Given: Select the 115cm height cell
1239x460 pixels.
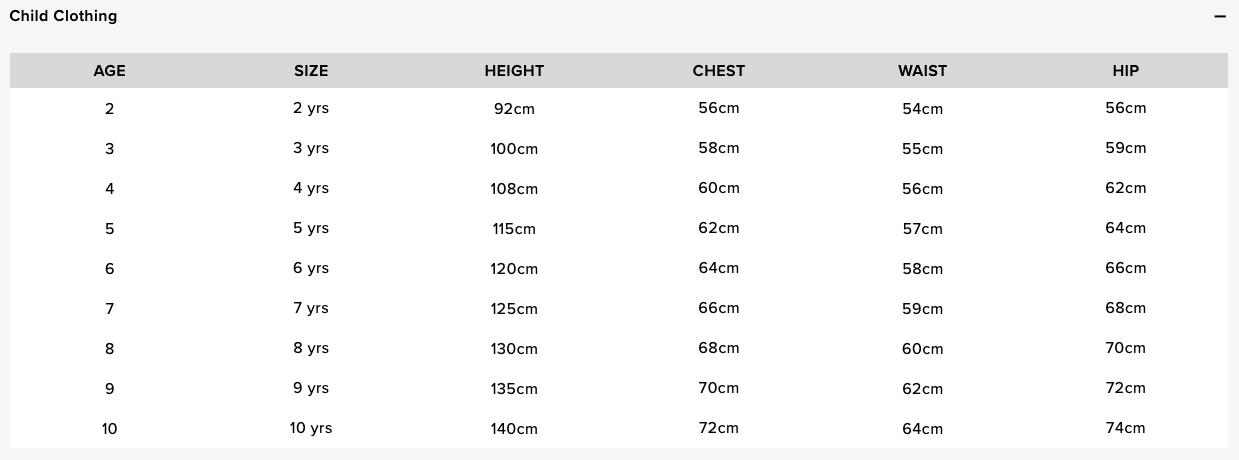Looking at the screenshot, I should (514, 229).
